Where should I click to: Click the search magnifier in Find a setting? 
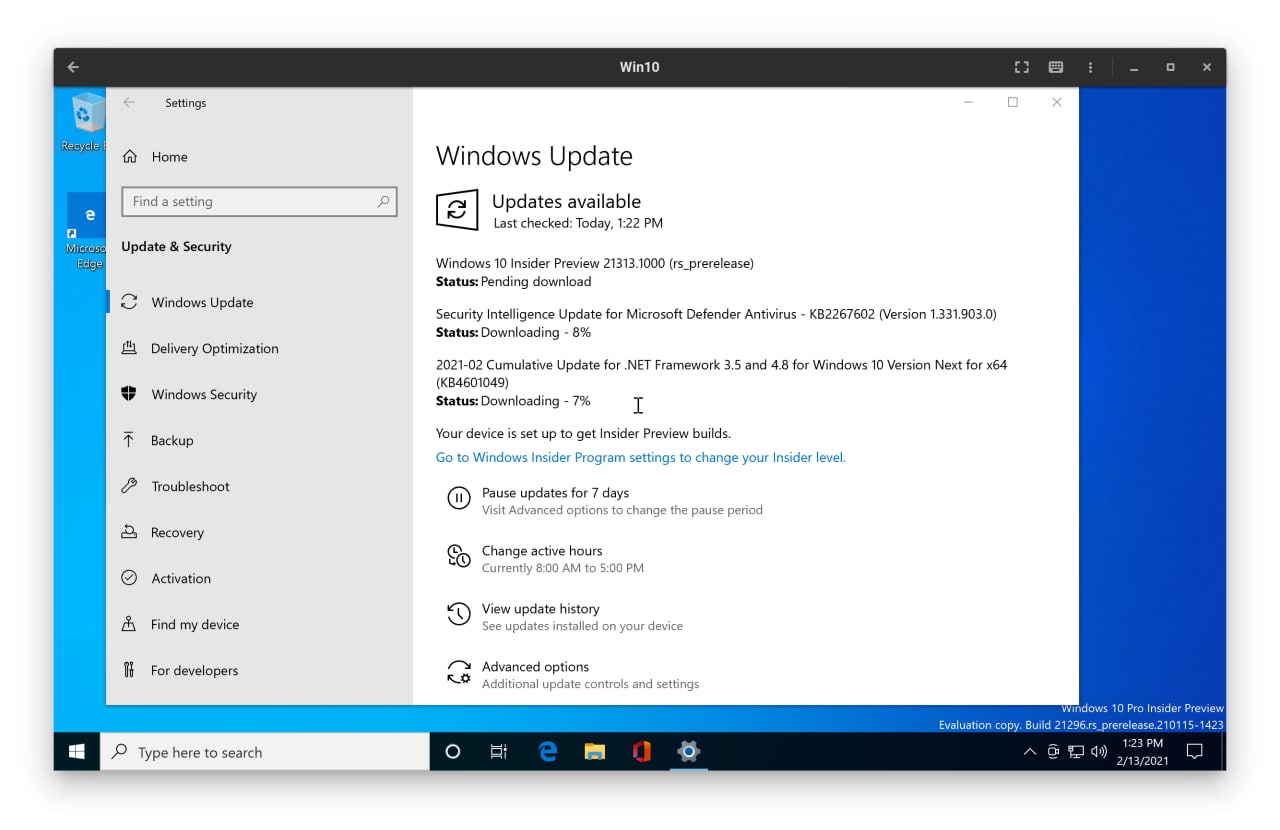(x=383, y=201)
